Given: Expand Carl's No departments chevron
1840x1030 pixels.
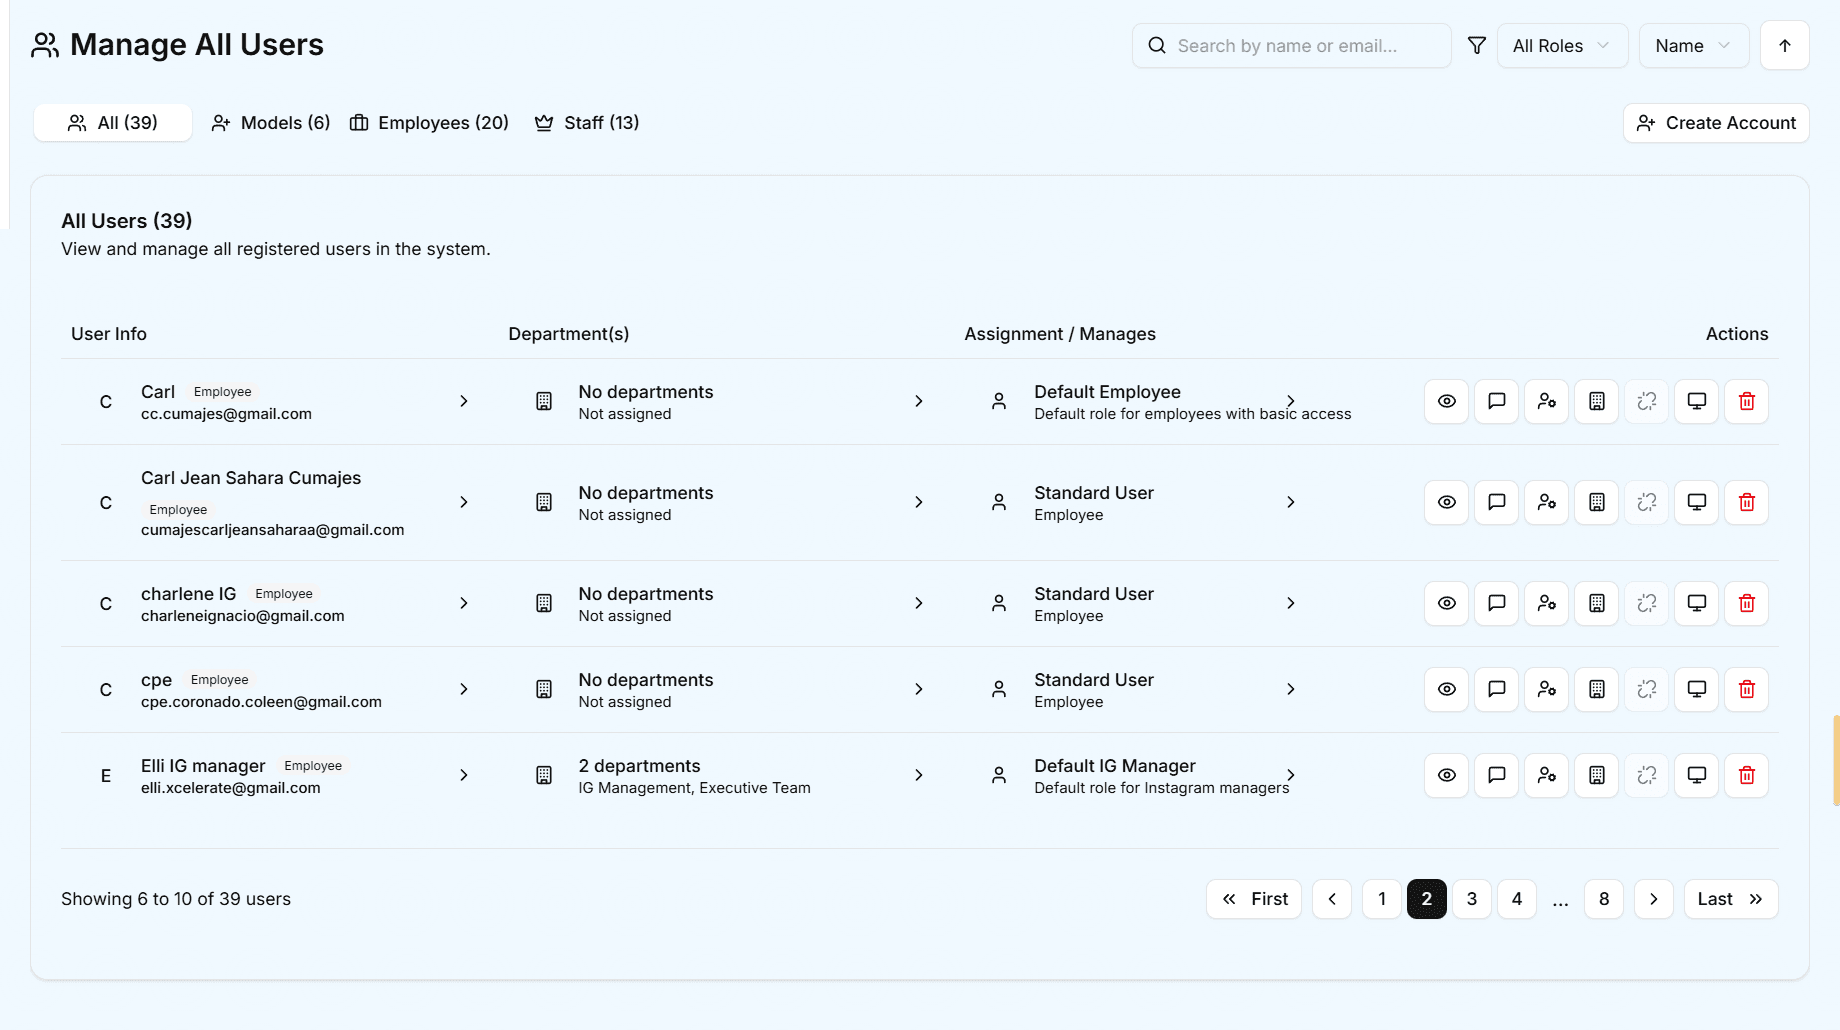Looking at the screenshot, I should click(919, 401).
